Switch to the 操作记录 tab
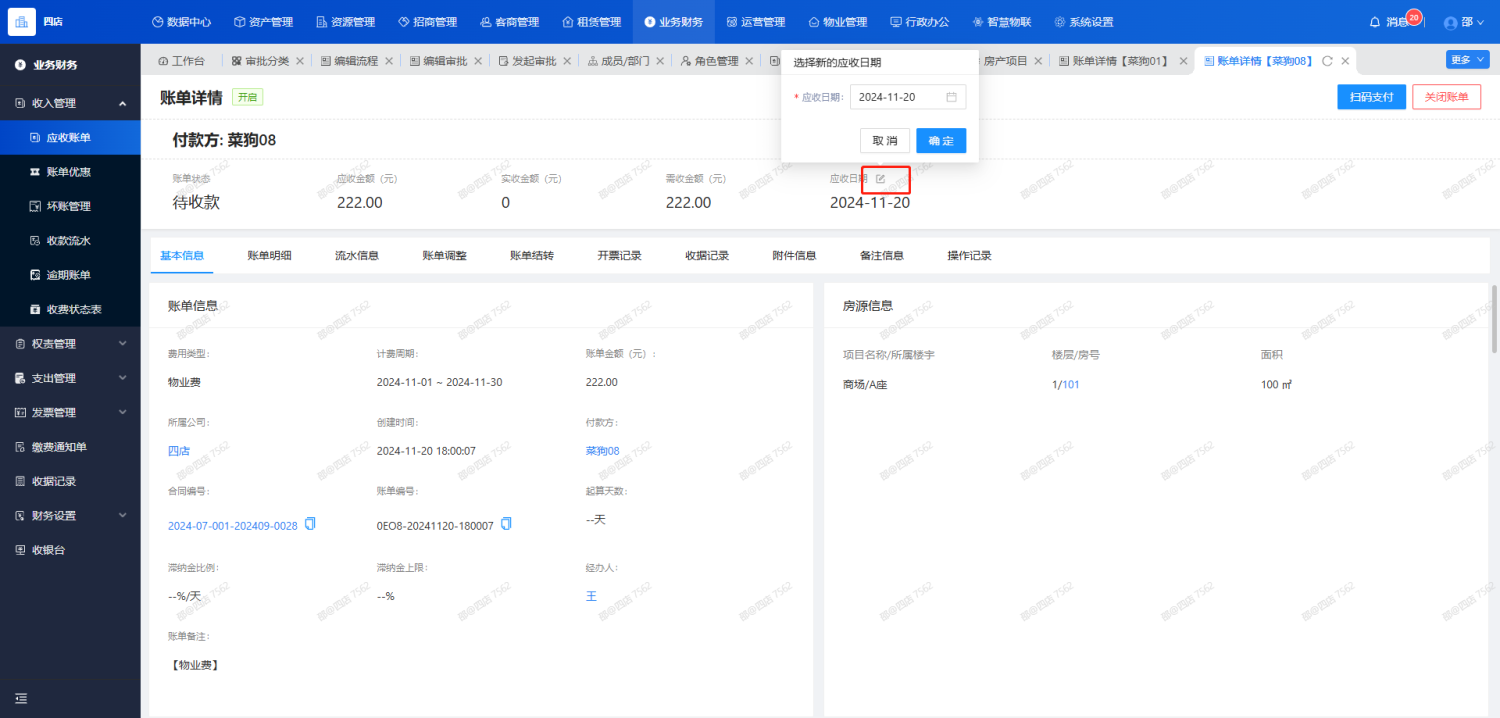The height and width of the screenshot is (718, 1500). [x=970, y=255]
